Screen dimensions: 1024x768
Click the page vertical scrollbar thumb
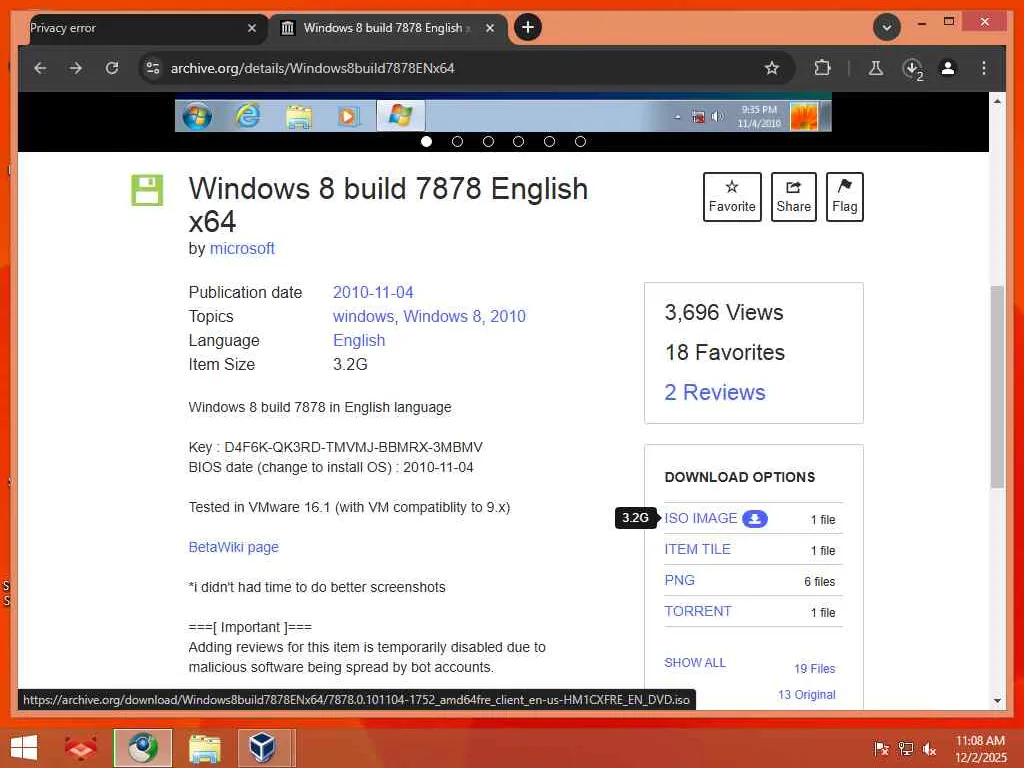997,387
